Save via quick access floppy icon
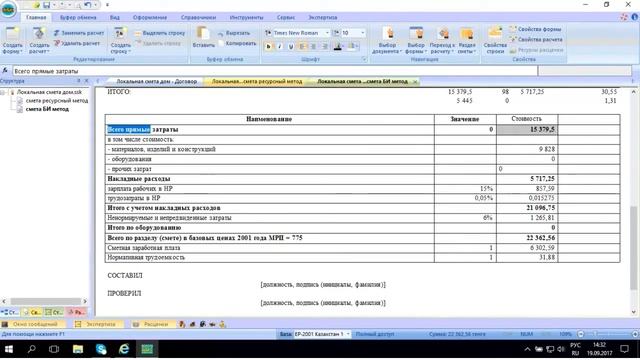Viewport: 640px width, 360px height. tap(47, 5)
